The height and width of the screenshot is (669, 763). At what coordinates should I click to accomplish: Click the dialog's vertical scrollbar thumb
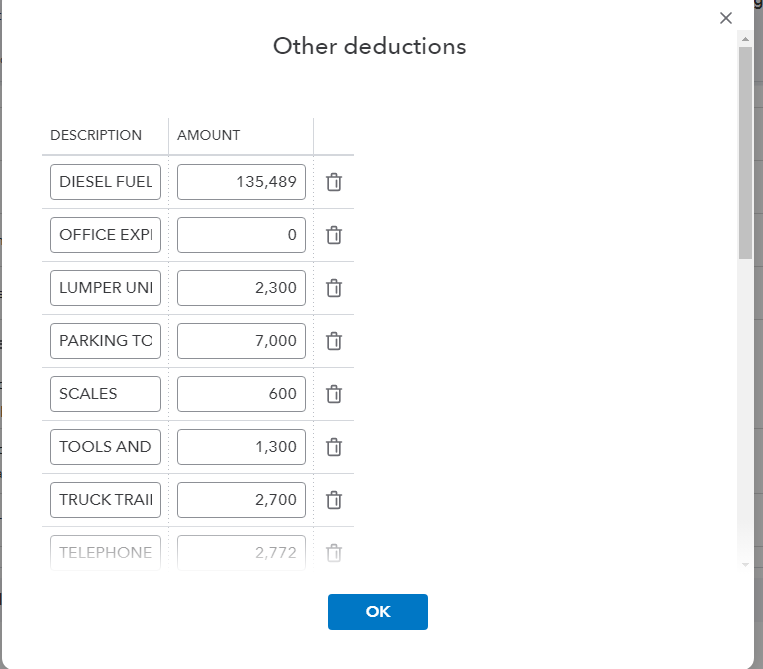pyautogui.click(x=745, y=150)
